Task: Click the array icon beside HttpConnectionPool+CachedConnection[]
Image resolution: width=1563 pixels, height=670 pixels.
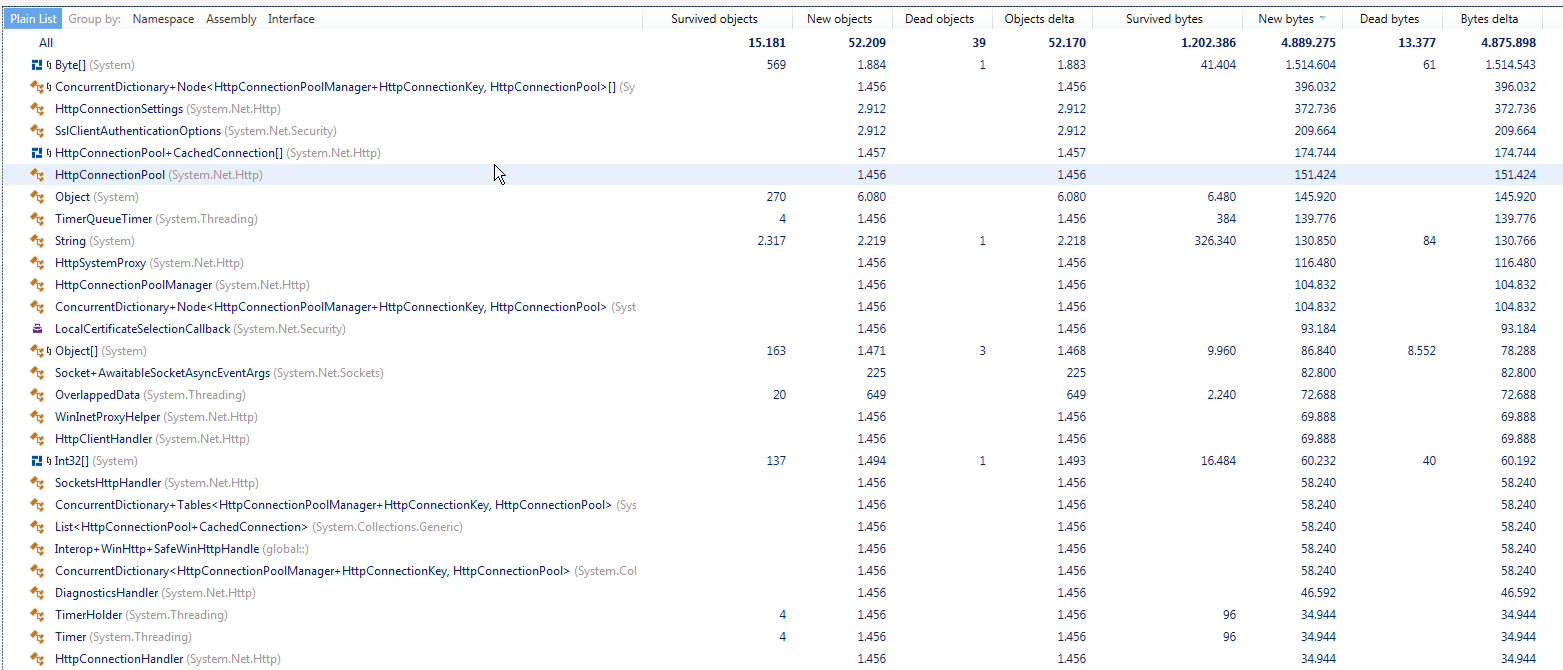Action: click(36, 152)
